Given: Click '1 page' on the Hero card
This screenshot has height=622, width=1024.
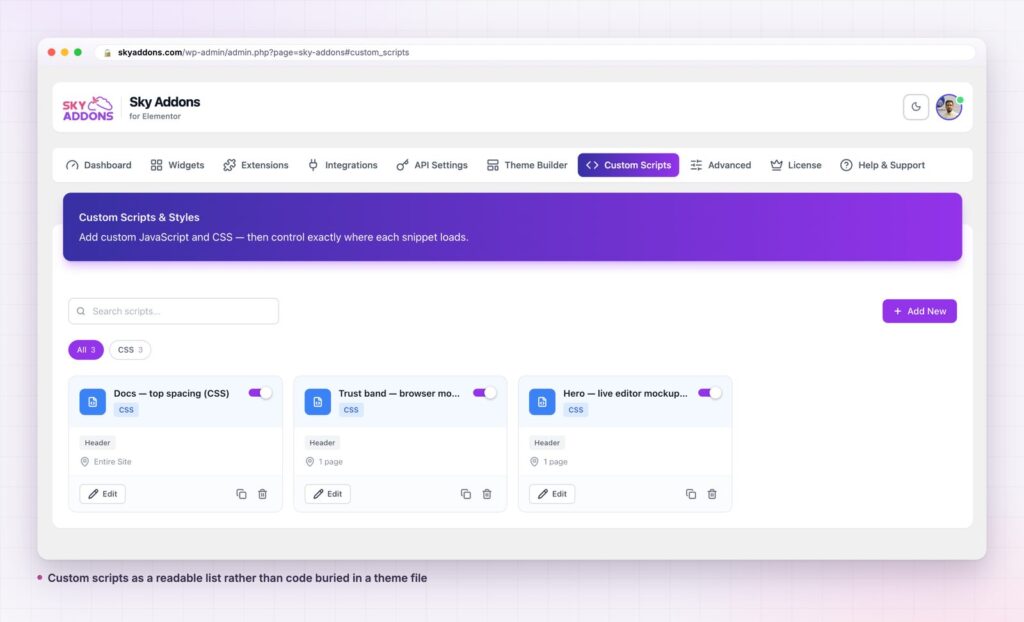Looking at the screenshot, I should 555,462.
